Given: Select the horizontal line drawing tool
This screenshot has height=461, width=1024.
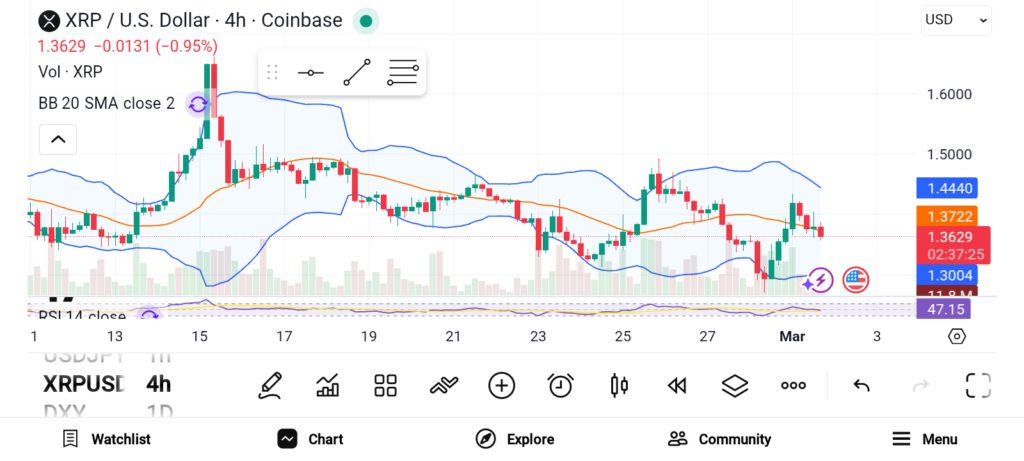Looking at the screenshot, I should click(311, 73).
